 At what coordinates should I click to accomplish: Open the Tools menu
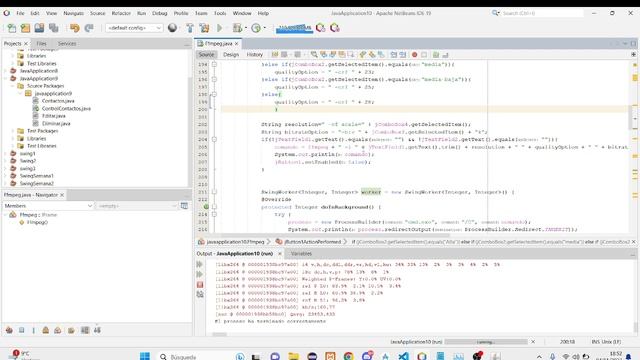point(220,13)
